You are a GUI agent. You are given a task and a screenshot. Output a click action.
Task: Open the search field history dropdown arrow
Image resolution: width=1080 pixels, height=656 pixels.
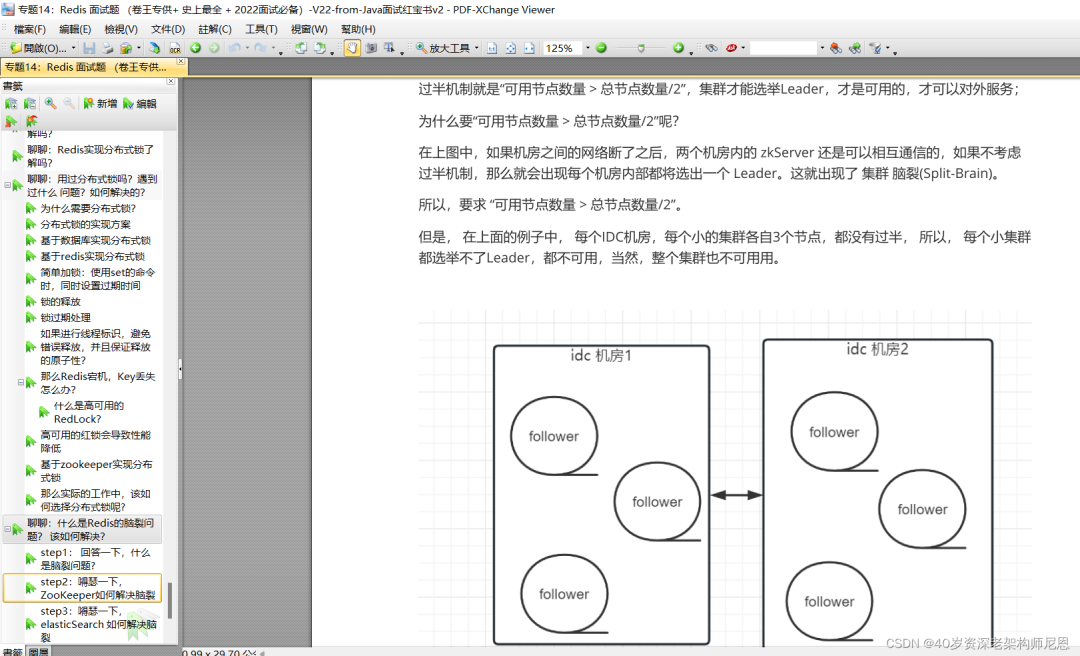(822, 48)
